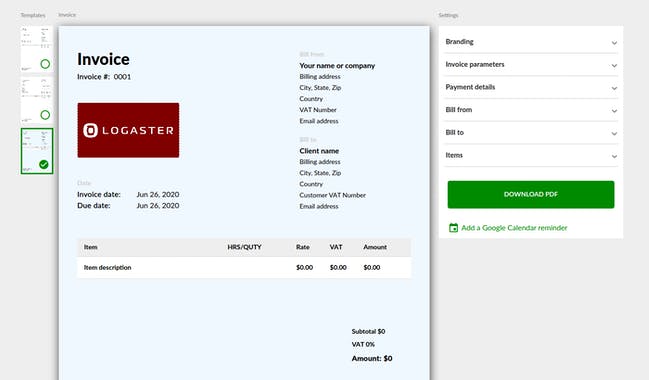This screenshot has width=649, height=380.
Task: Expand the Branding section chevron
Action: tap(614, 43)
